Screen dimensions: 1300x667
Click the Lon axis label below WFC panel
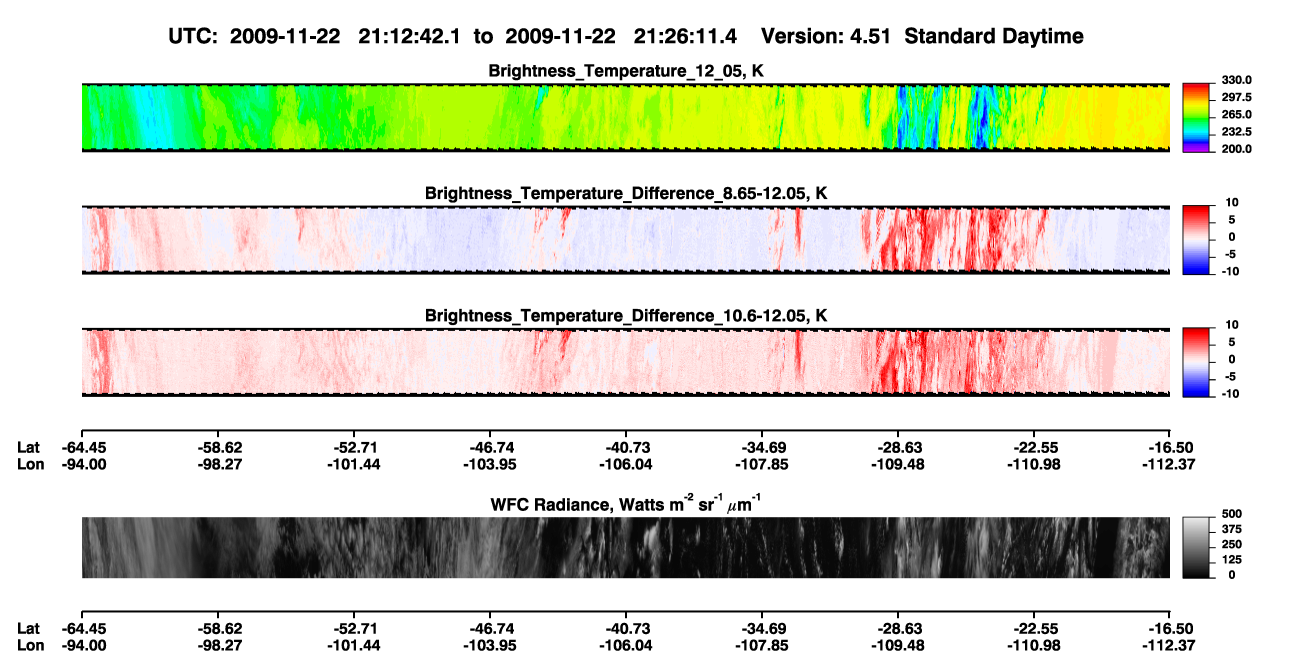coord(29,644)
